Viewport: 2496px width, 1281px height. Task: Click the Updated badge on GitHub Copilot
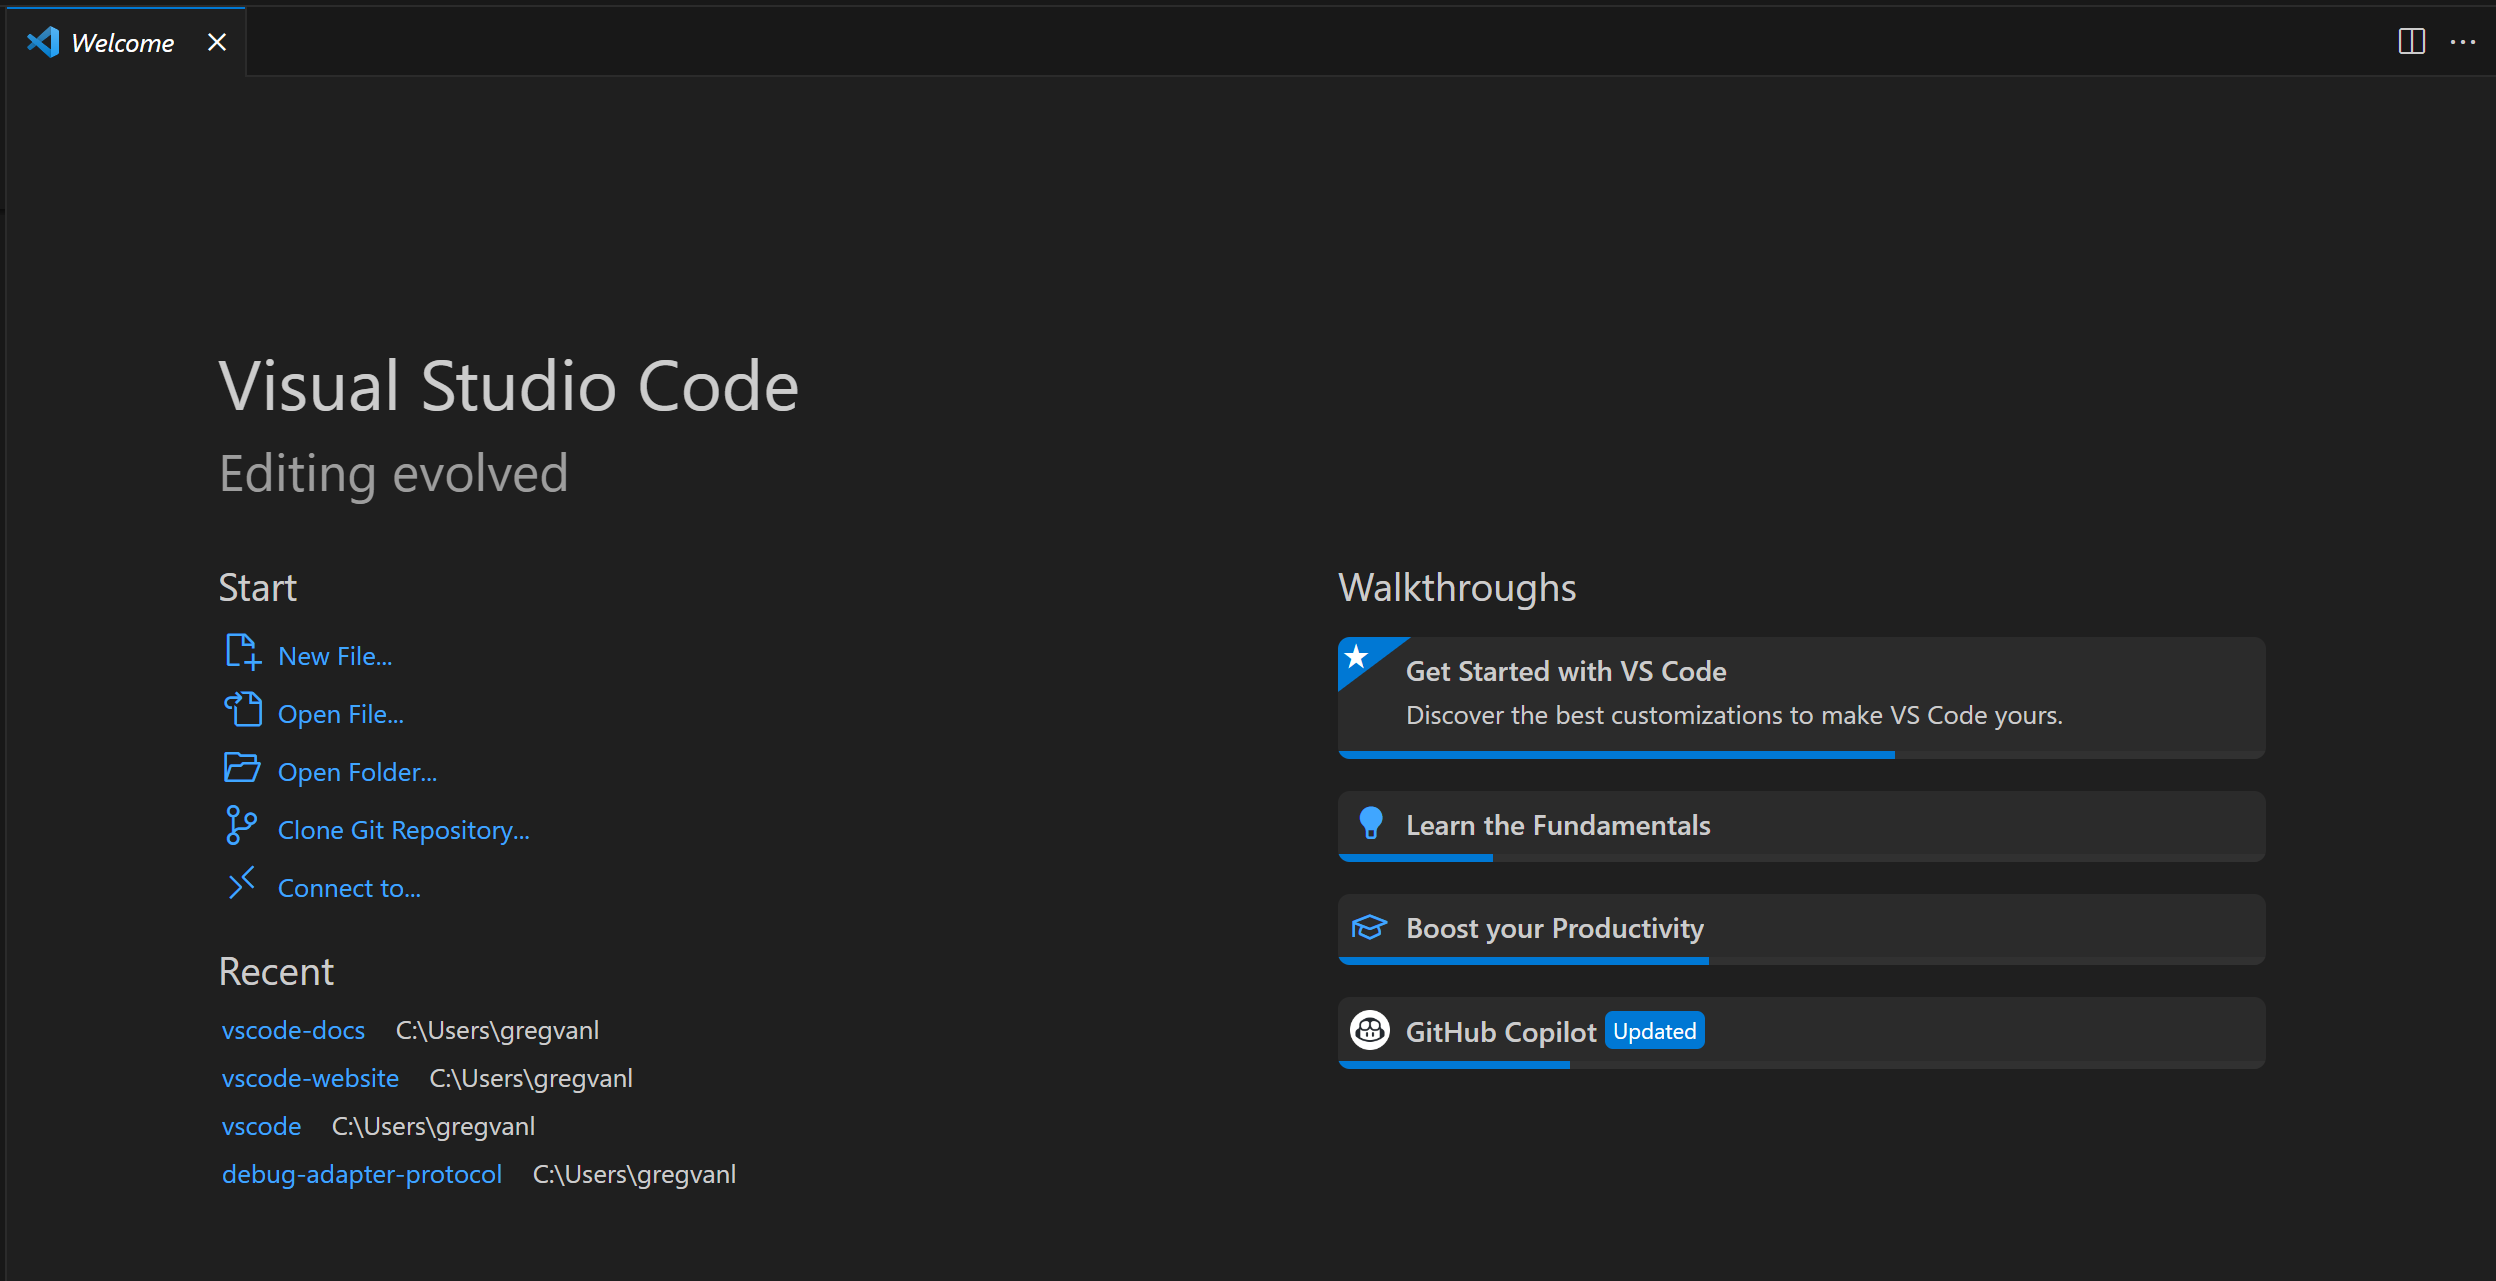point(1654,1031)
